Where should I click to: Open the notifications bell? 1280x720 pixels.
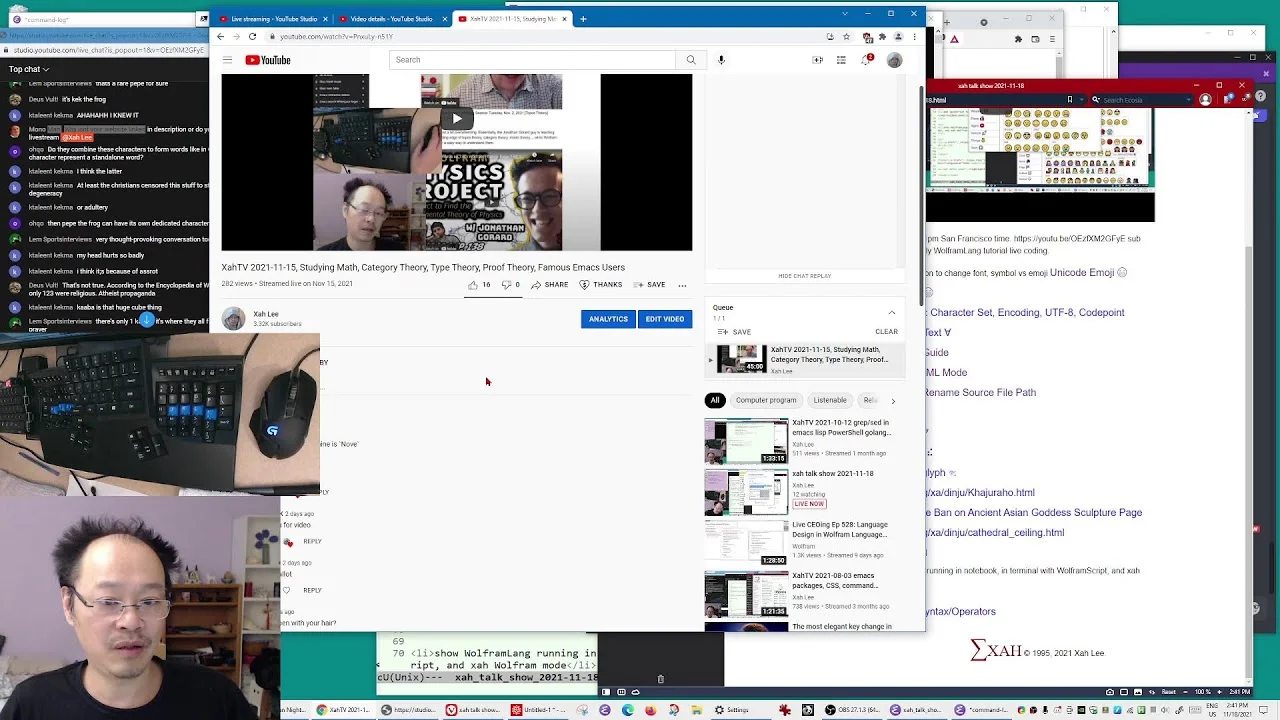(x=866, y=60)
